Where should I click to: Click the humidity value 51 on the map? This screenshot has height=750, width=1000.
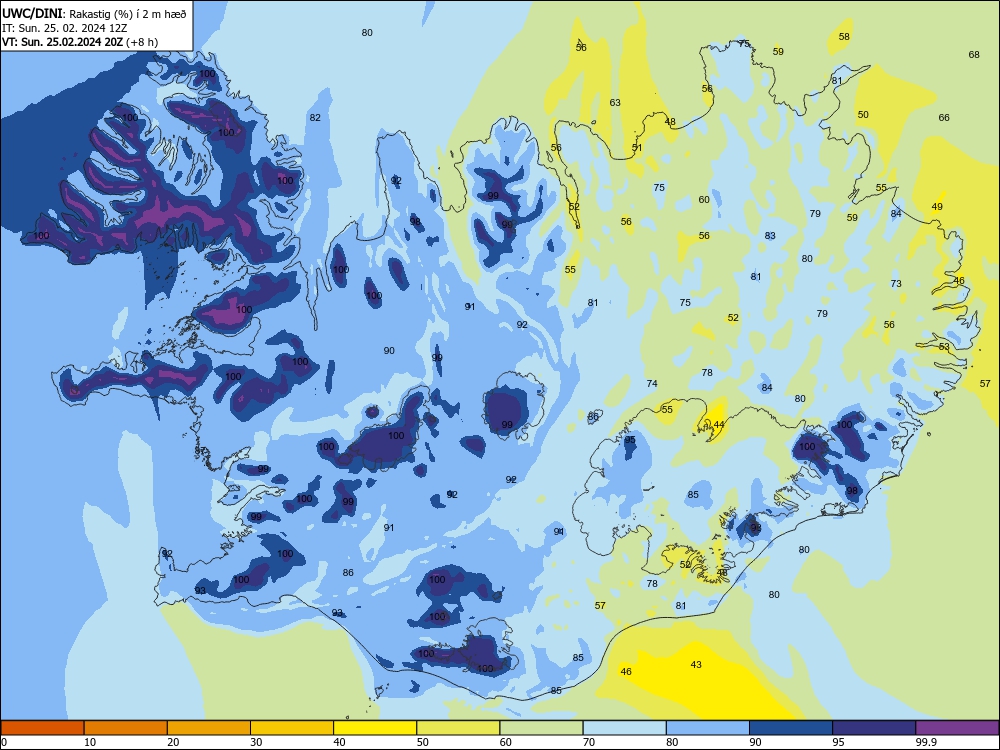[x=637, y=147]
